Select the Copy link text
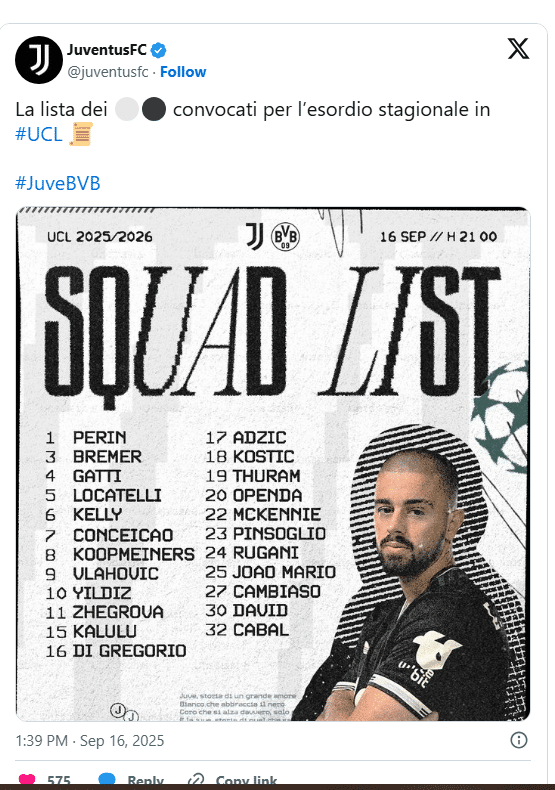 click(246, 781)
